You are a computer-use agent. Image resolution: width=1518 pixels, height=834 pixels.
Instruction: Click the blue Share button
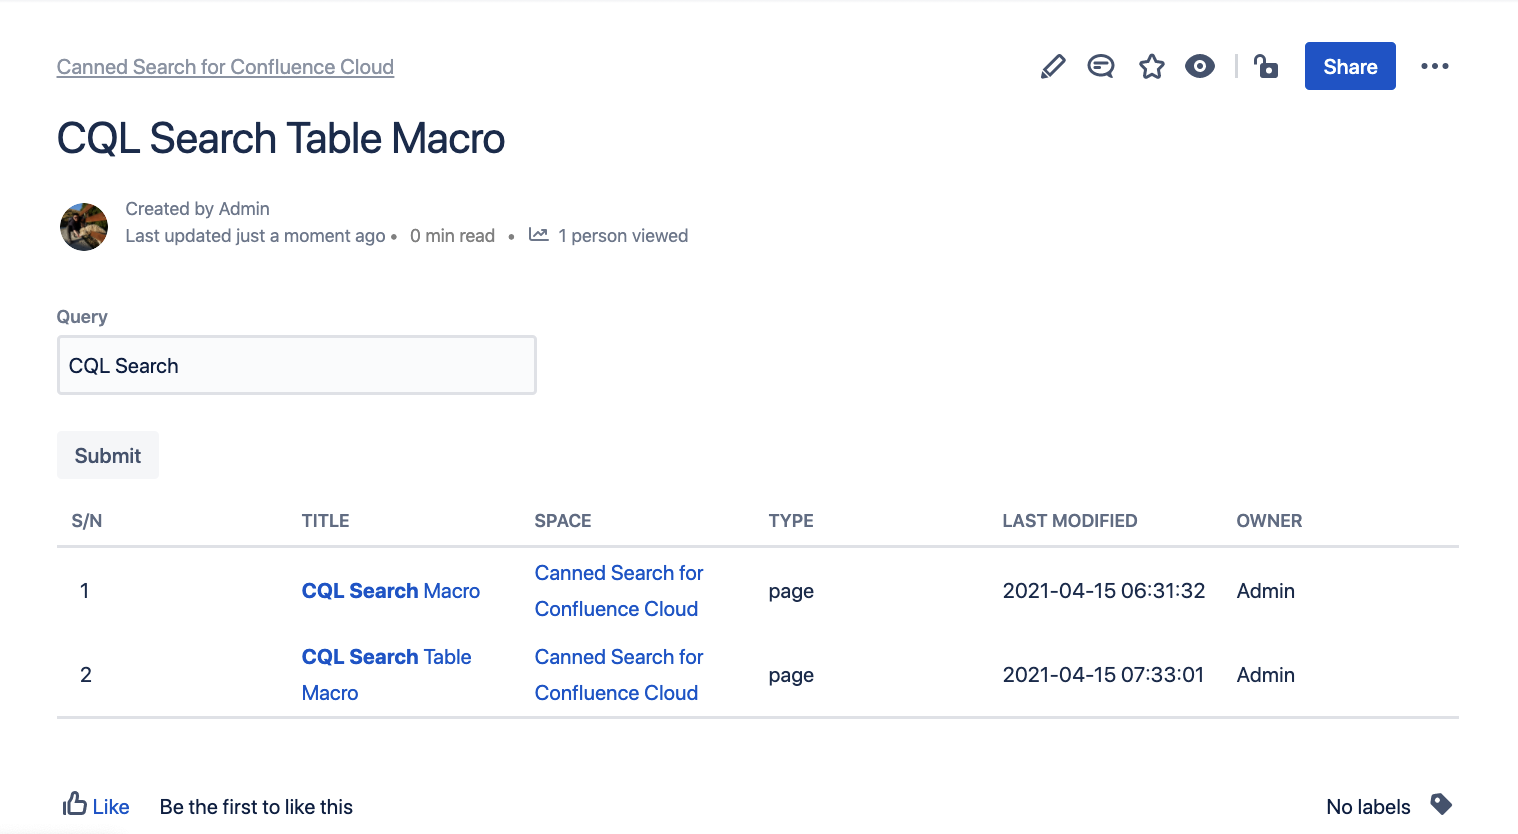click(x=1350, y=67)
